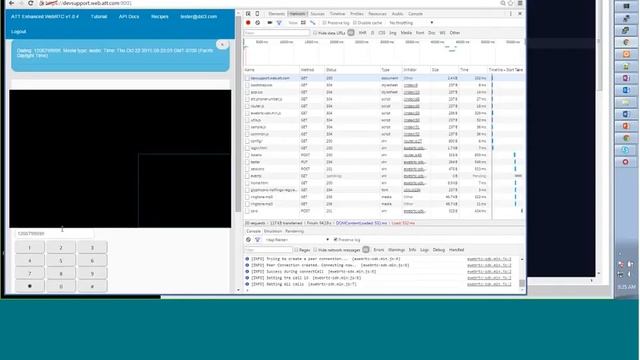Go back using the browser back arrow

11,3
